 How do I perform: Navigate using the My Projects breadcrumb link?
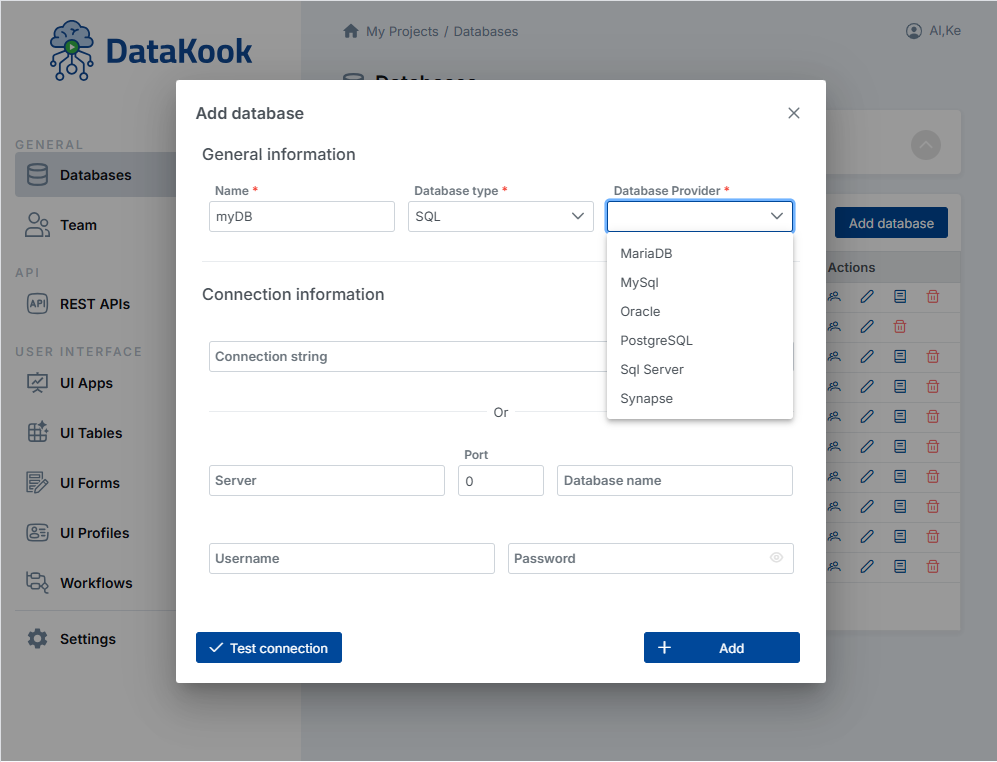(x=401, y=31)
